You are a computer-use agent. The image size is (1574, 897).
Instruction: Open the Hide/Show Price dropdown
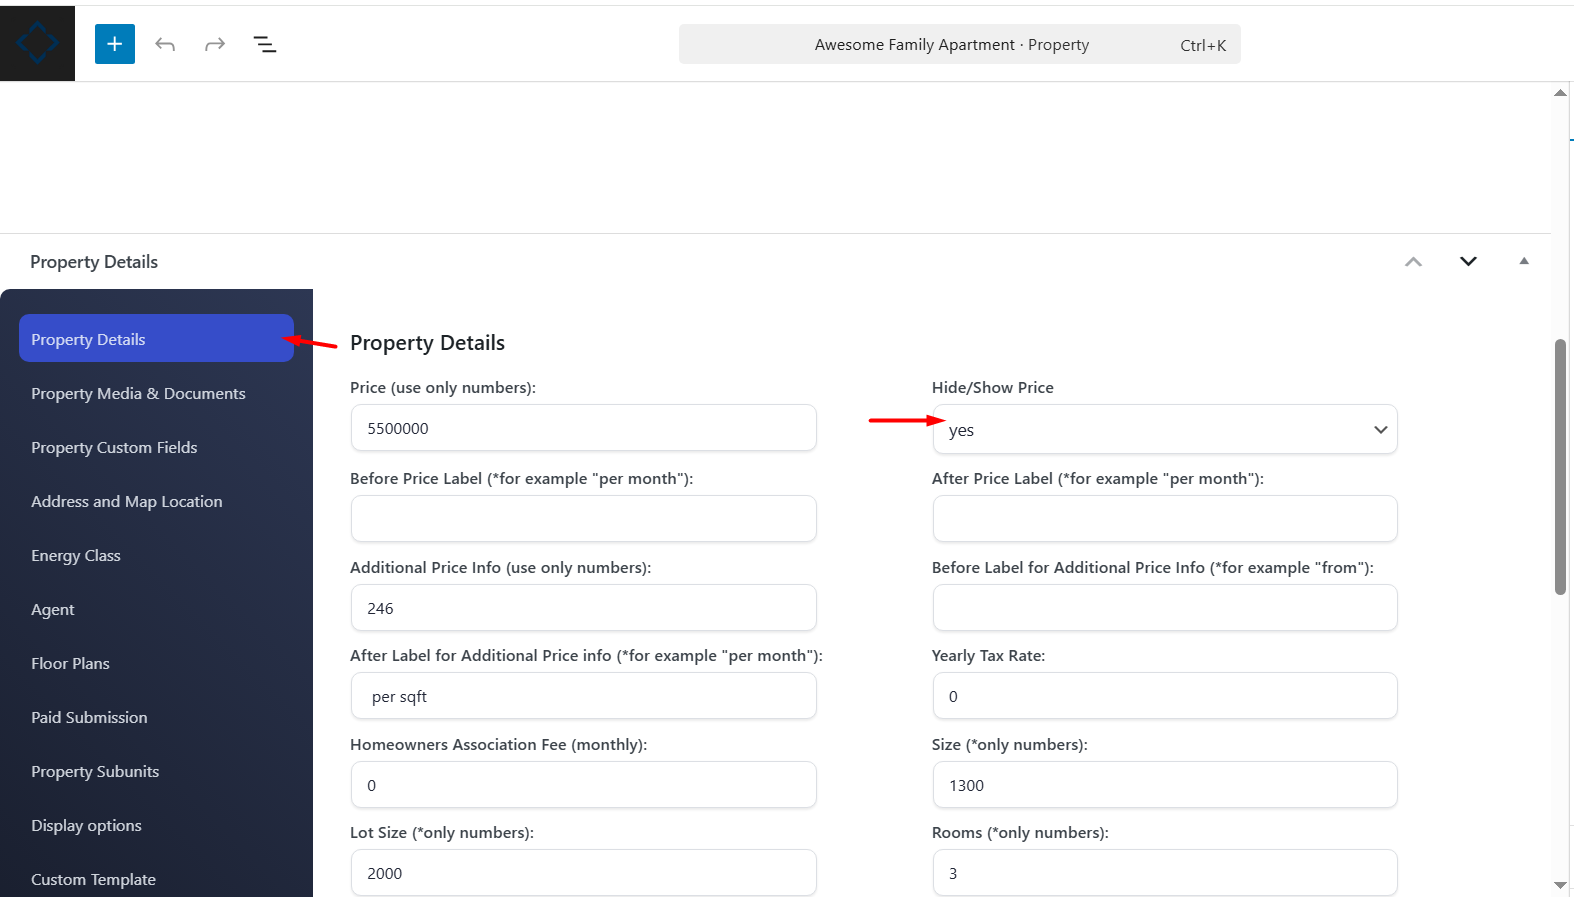pos(1164,430)
